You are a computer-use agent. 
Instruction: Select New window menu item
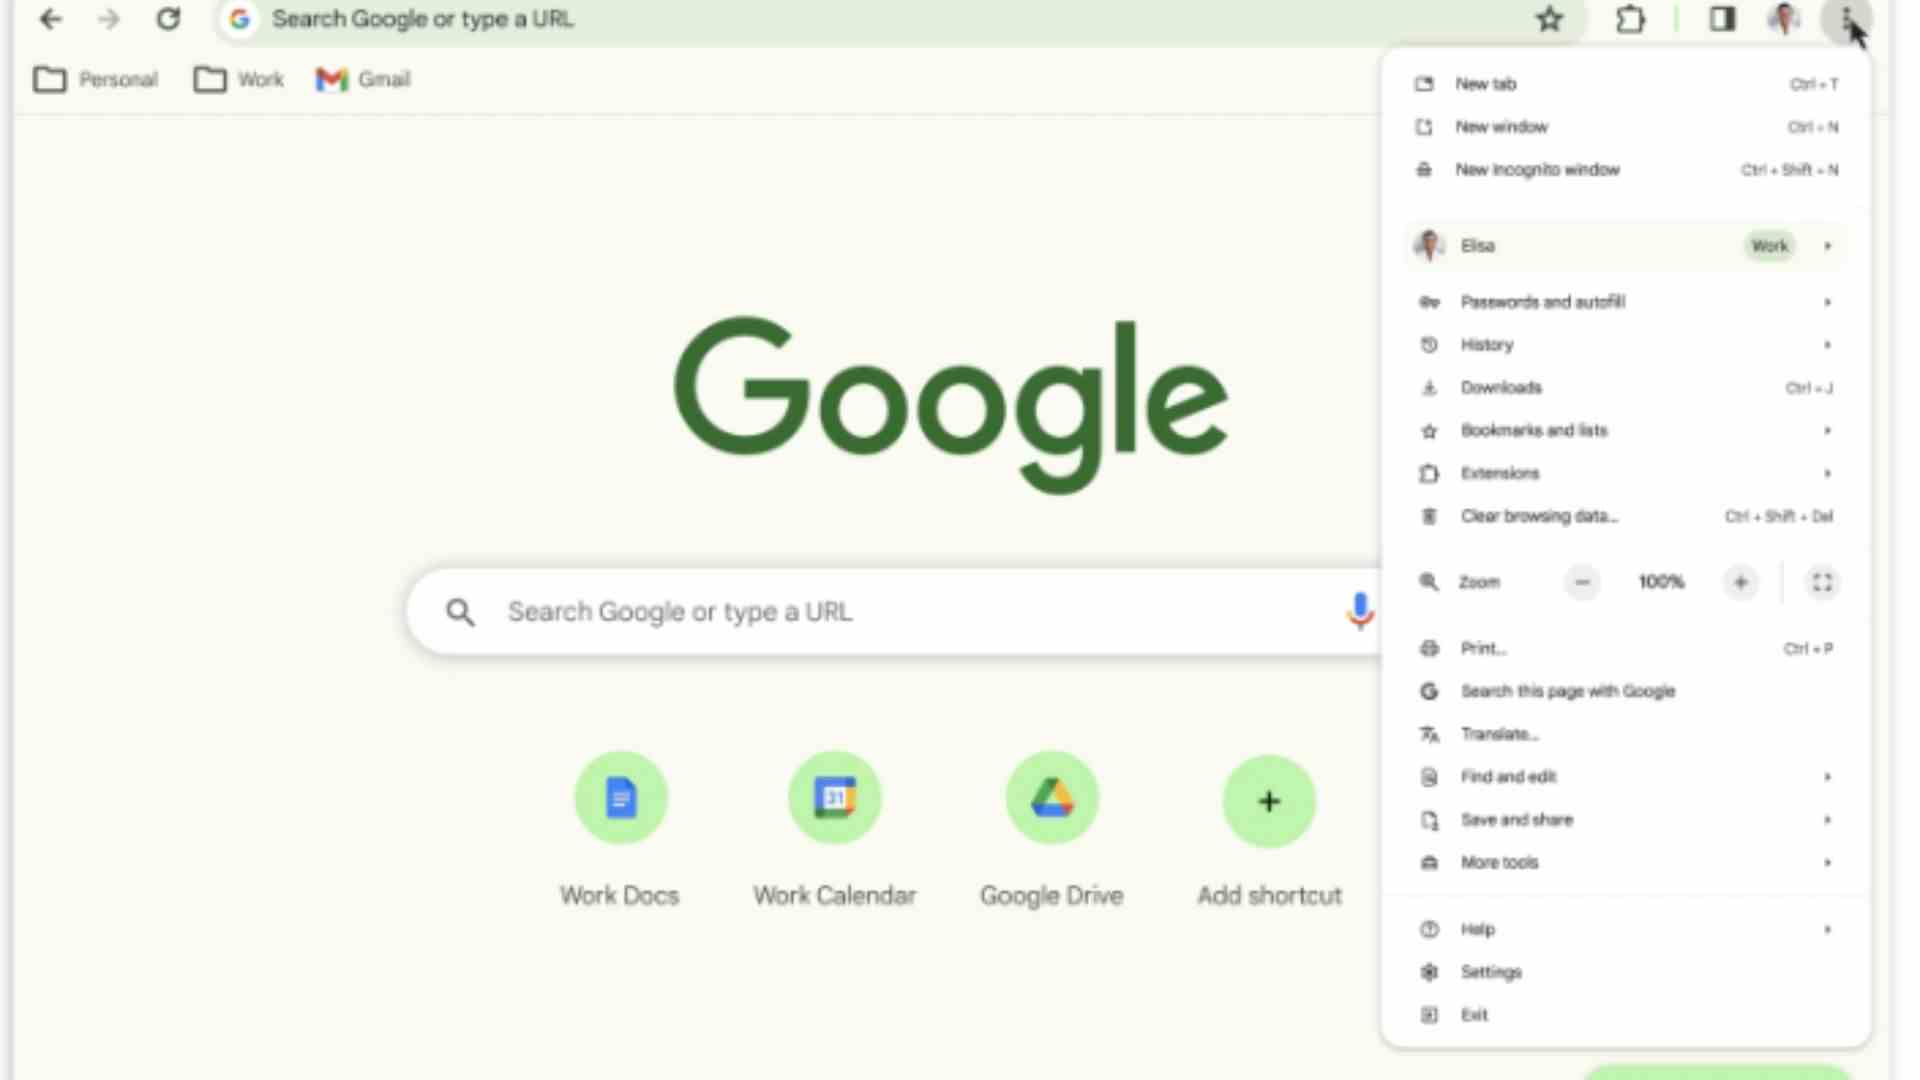1502,125
